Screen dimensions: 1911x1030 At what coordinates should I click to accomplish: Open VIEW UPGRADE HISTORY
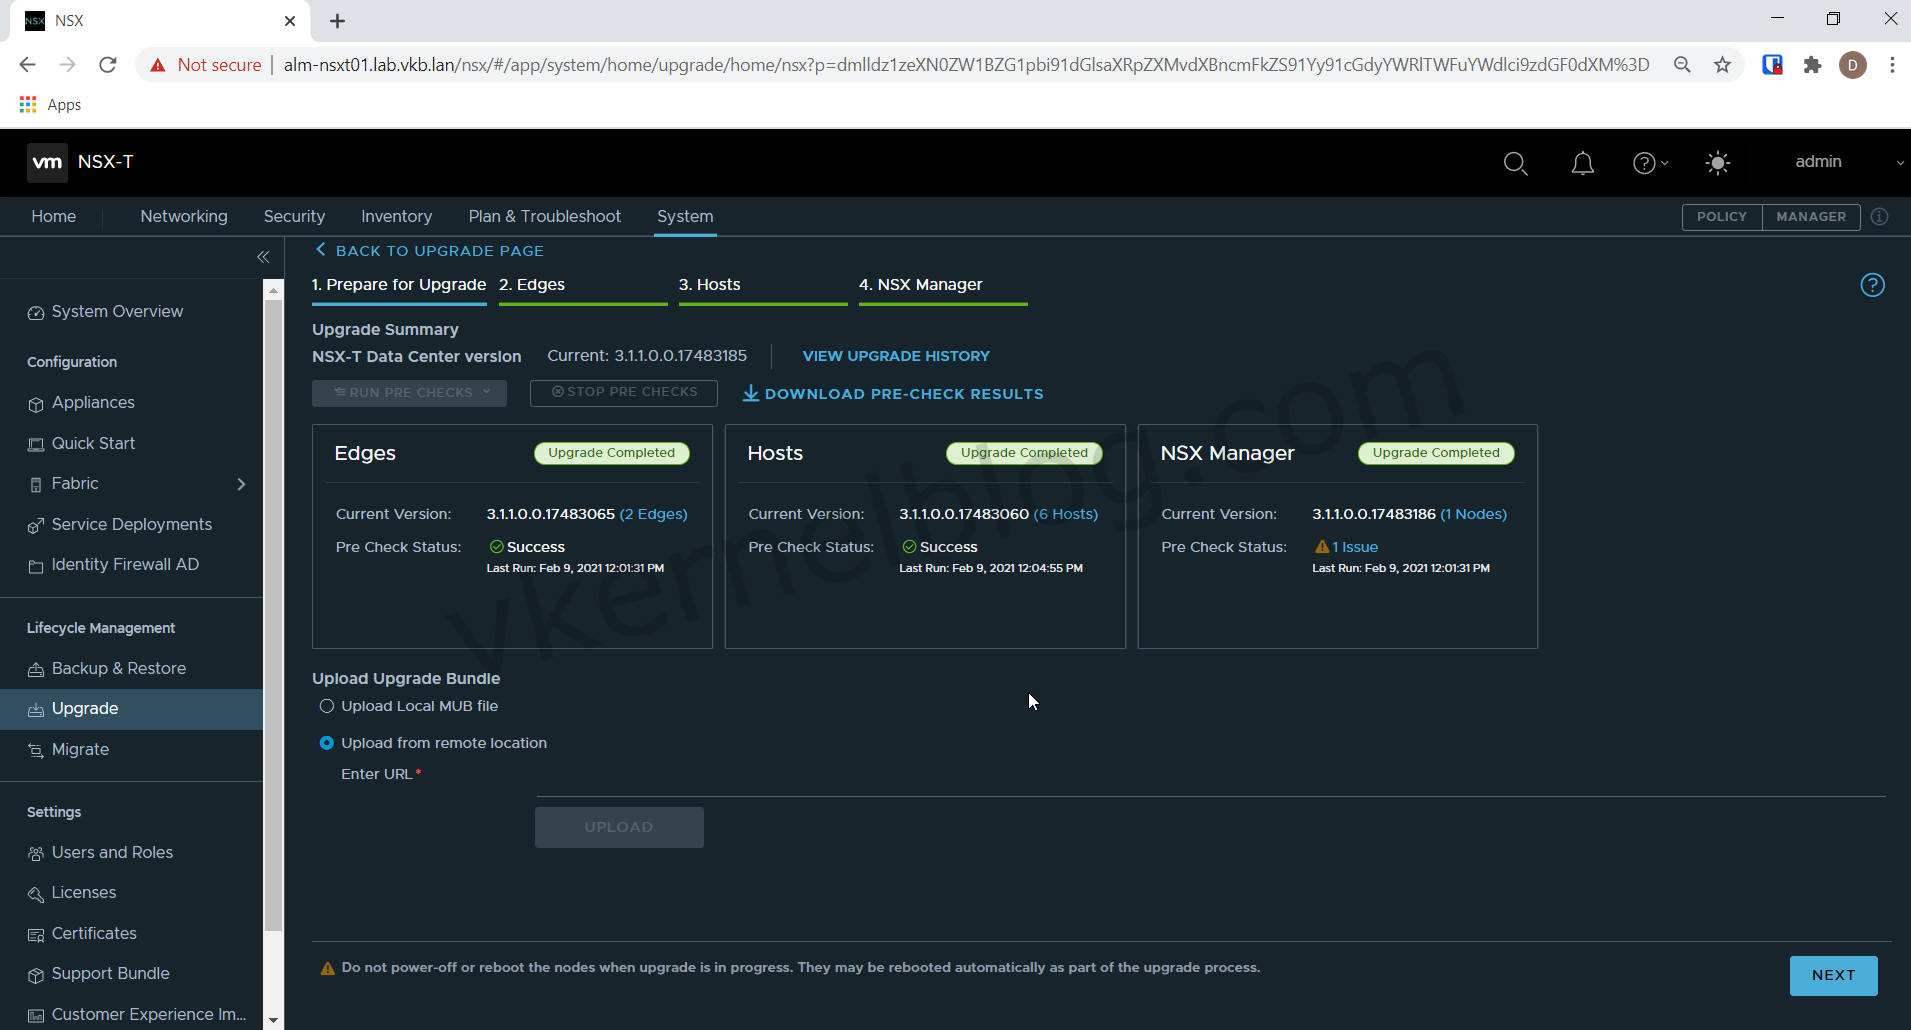(x=895, y=356)
